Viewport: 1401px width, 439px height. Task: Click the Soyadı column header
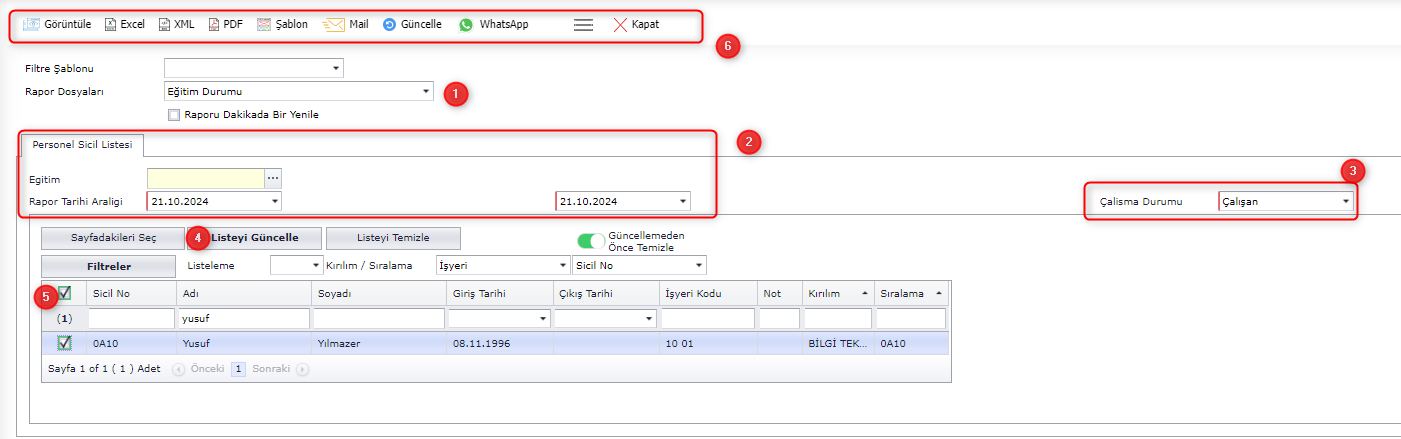coord(378,293)
